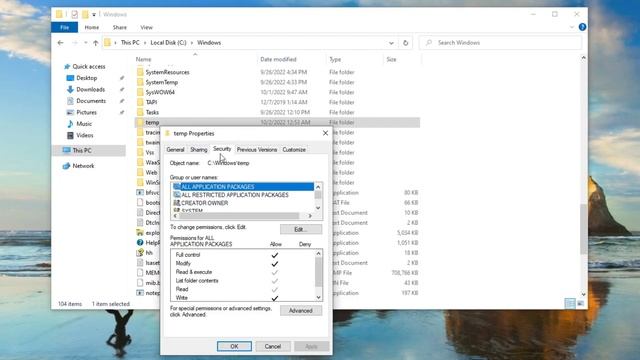Click the Full control permission row
The width and height of the screenshot is (640, 360).
pyautogui.click(x=243, y=255)
